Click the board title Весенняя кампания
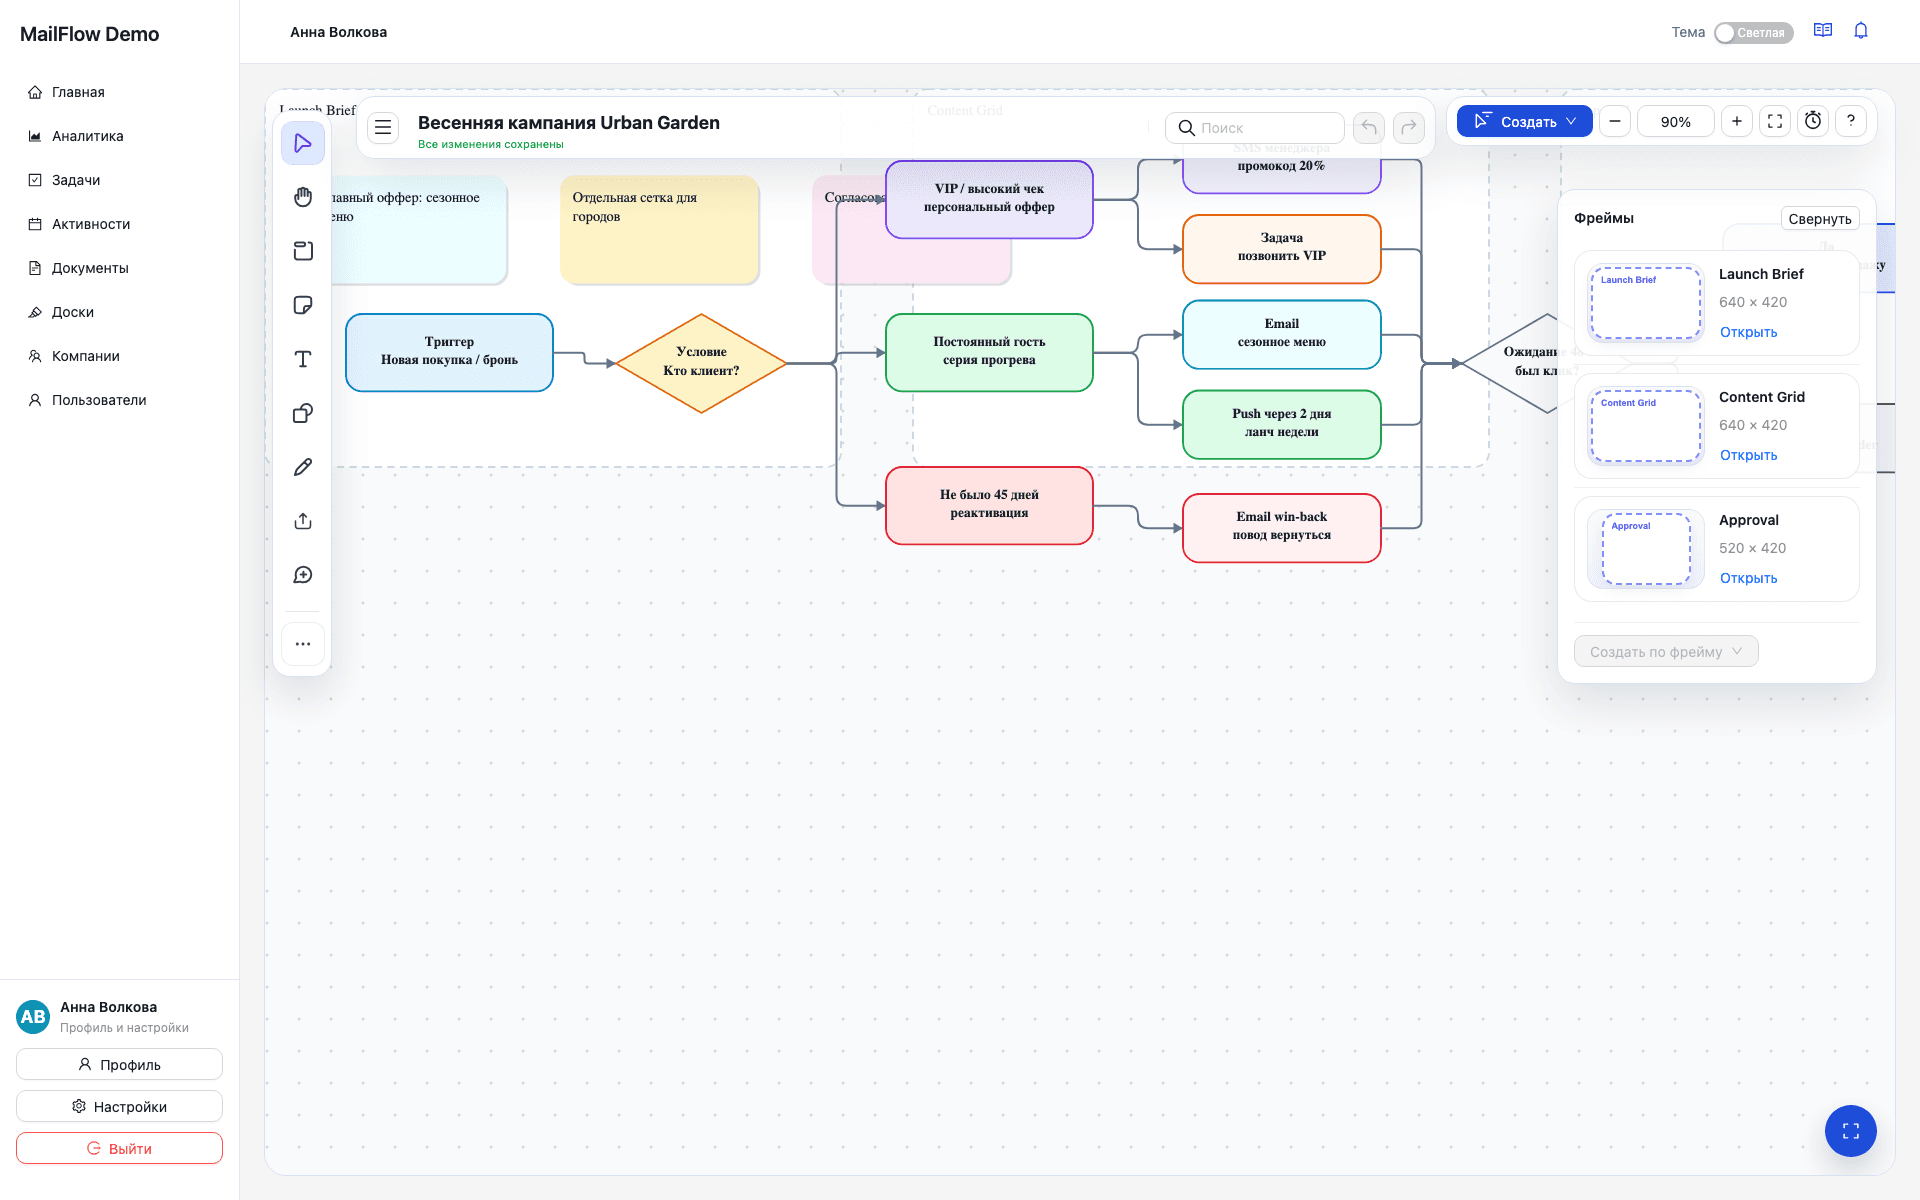This screenshot has height=1200, width=1920. click(x=568, y=122)
